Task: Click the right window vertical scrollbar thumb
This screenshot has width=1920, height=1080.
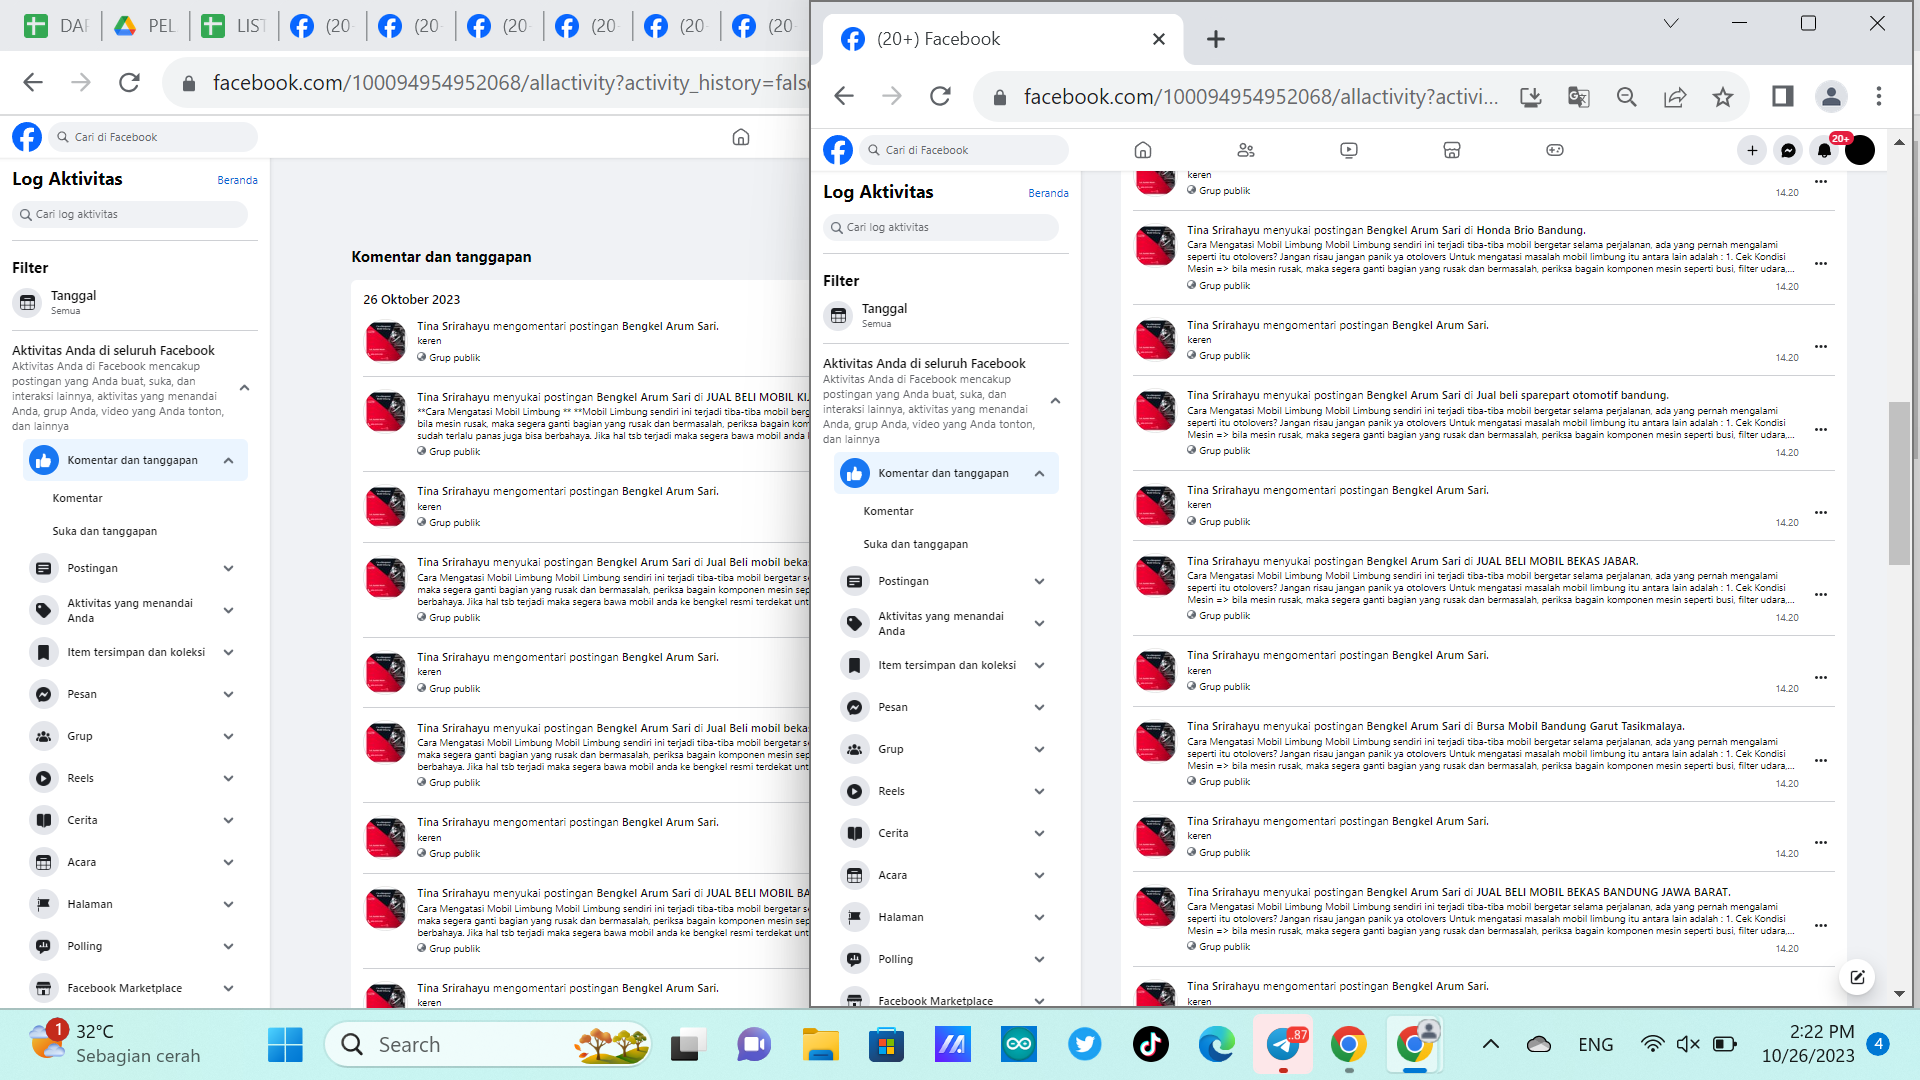Action: pyautogui.click(x=1898, y=483)
